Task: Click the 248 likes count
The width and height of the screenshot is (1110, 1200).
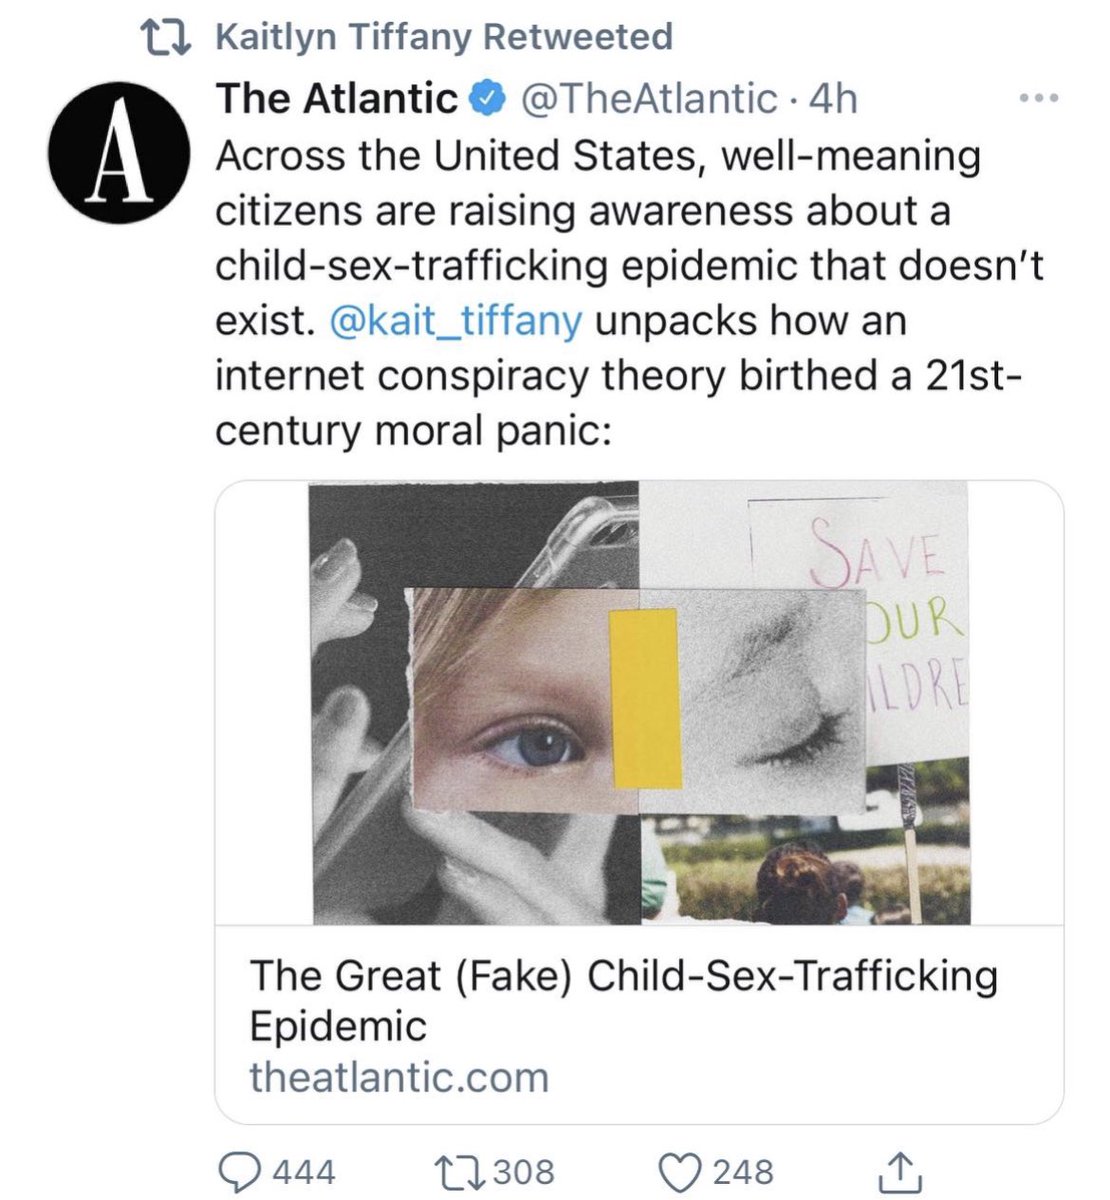Action: pos(742,1171)
